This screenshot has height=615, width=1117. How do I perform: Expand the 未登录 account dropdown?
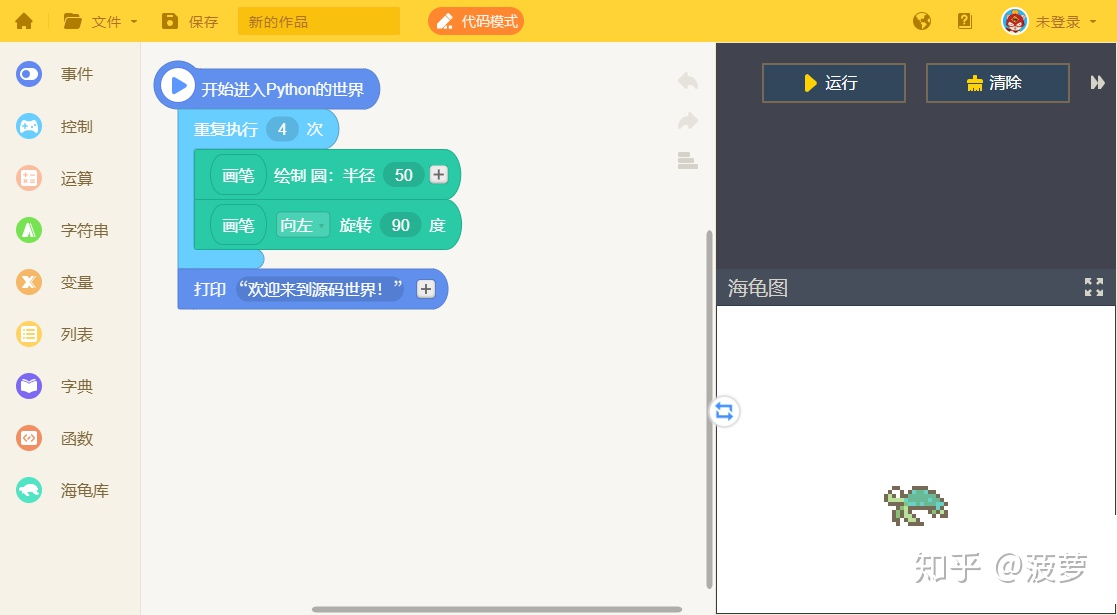point(1066,22)
